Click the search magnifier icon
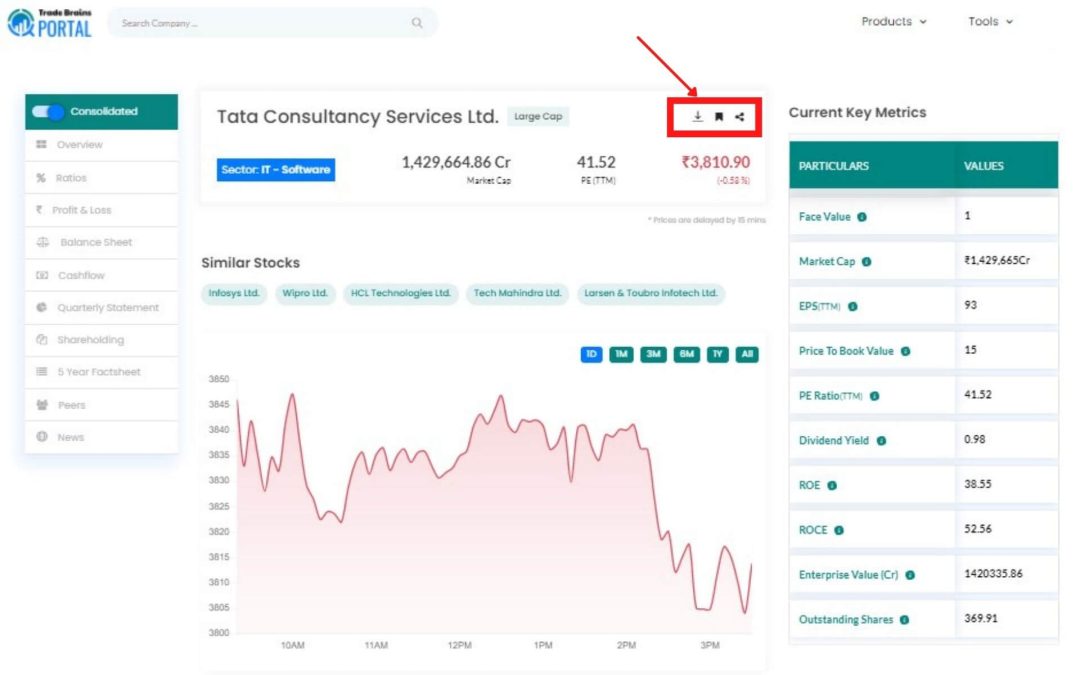 click(417, 23)
